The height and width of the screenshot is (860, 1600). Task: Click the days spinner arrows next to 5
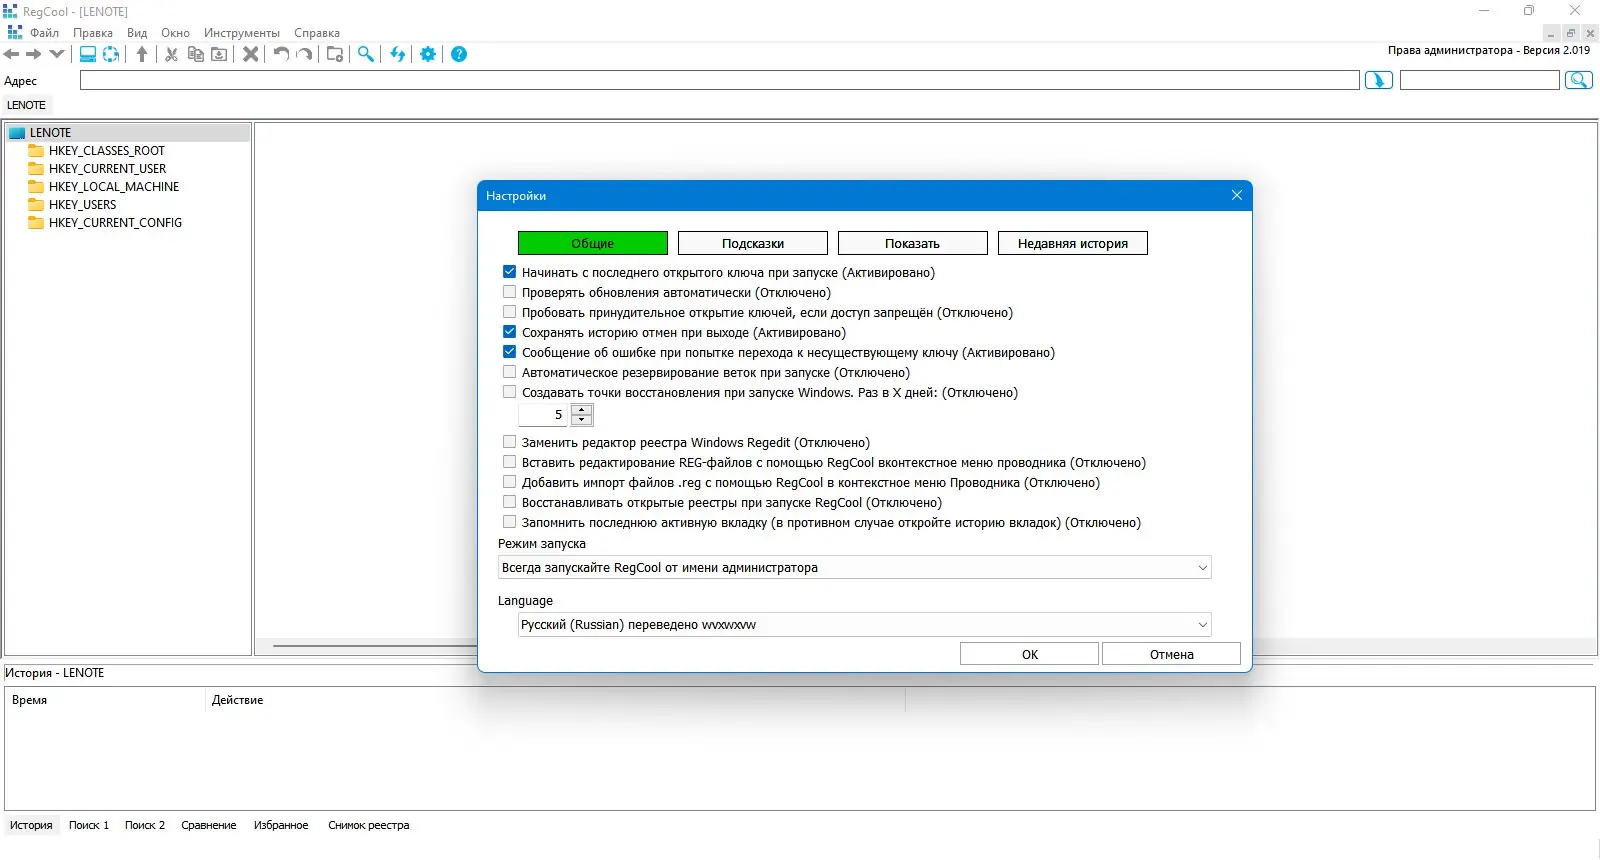[582, 415]
